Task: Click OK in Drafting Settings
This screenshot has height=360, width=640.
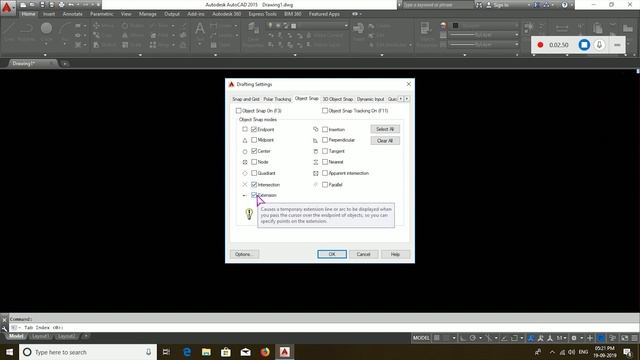Action: 332,254
